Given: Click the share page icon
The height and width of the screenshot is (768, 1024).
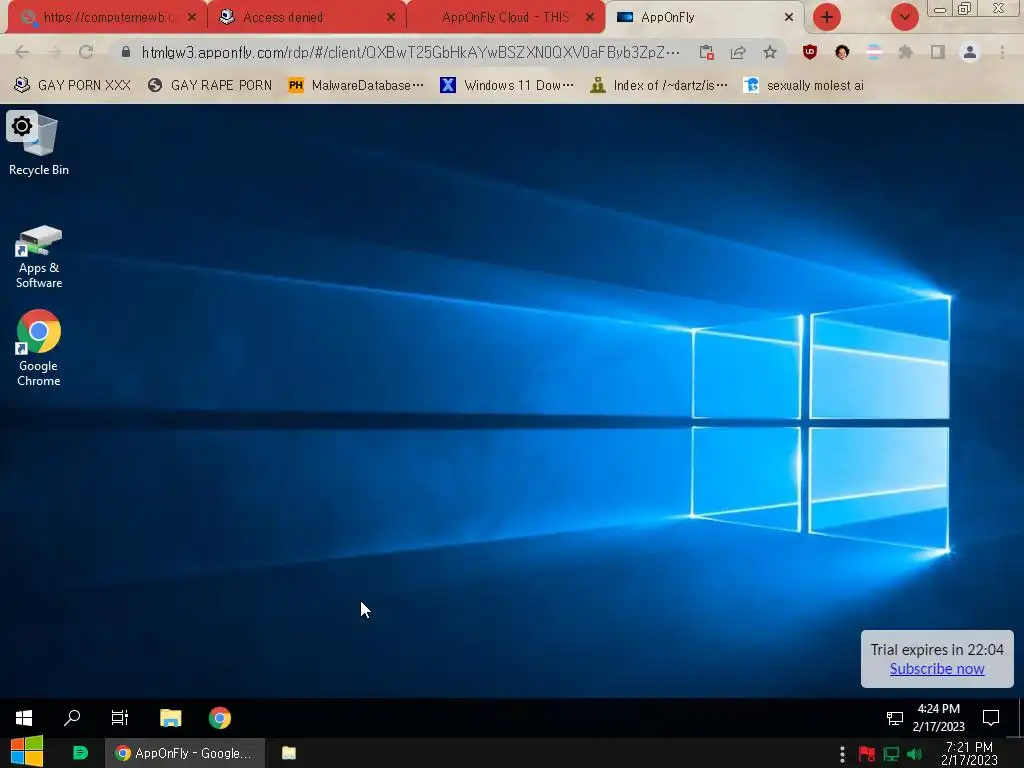Looking at the screenshot, I should (738, 52).
